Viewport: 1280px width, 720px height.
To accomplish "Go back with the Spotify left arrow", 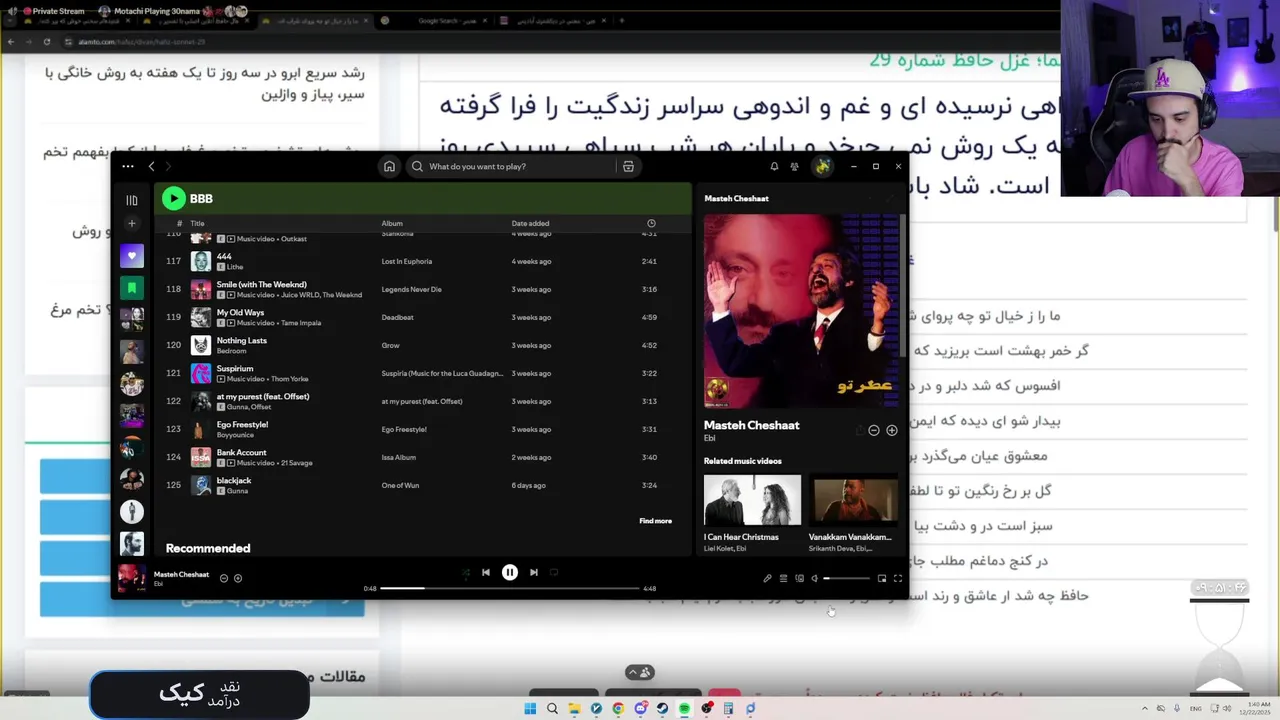I will click(152, 166).
